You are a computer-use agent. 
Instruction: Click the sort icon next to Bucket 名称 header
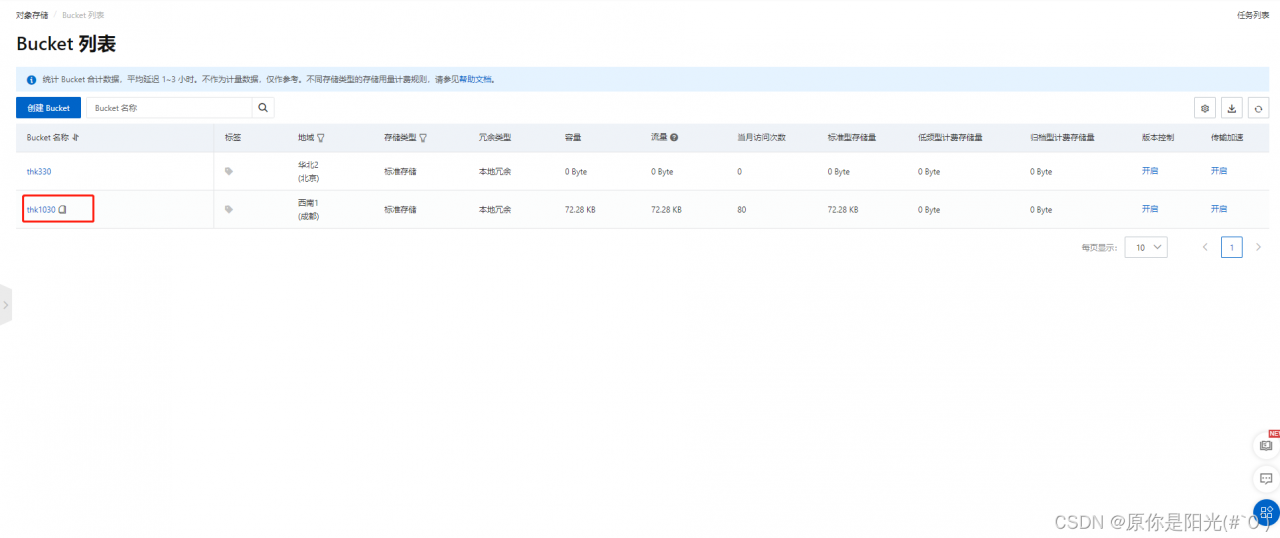(76, 138)
